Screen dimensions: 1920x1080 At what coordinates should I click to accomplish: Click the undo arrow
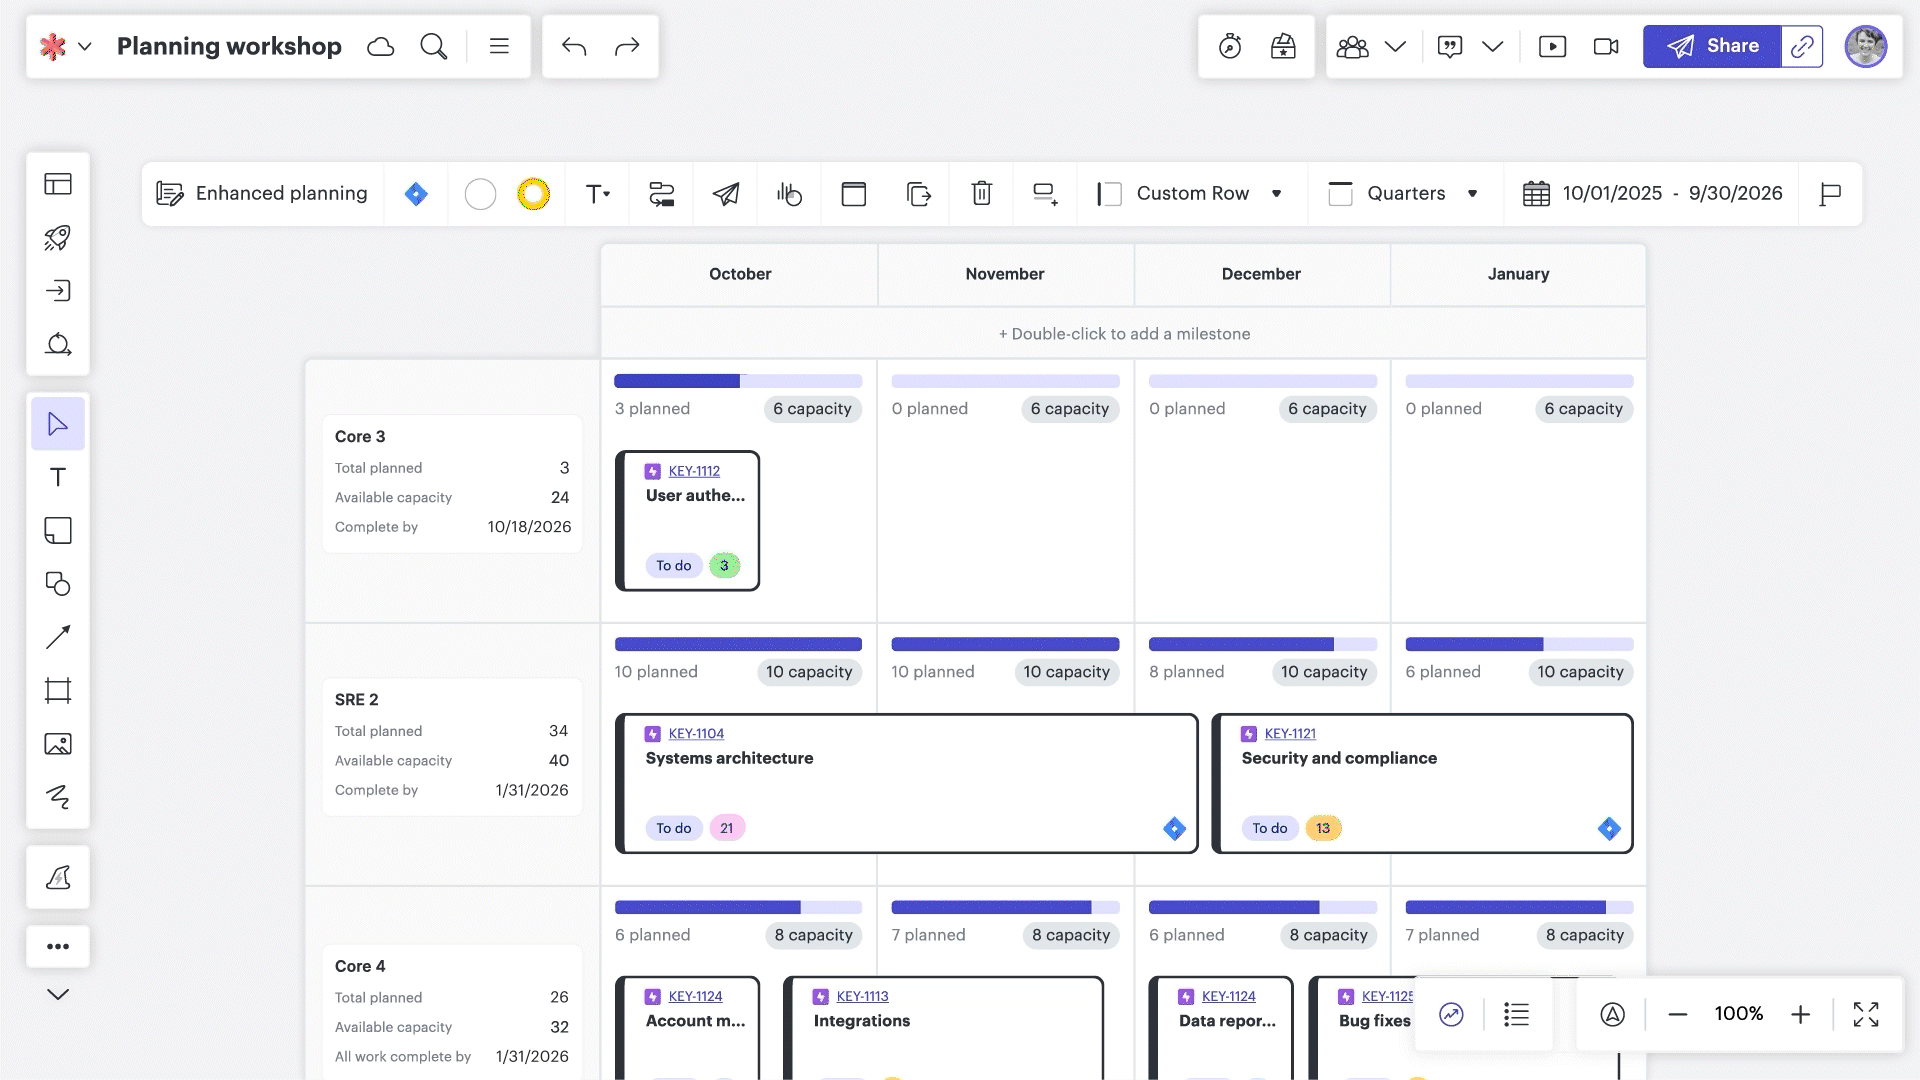coord(575,46)
